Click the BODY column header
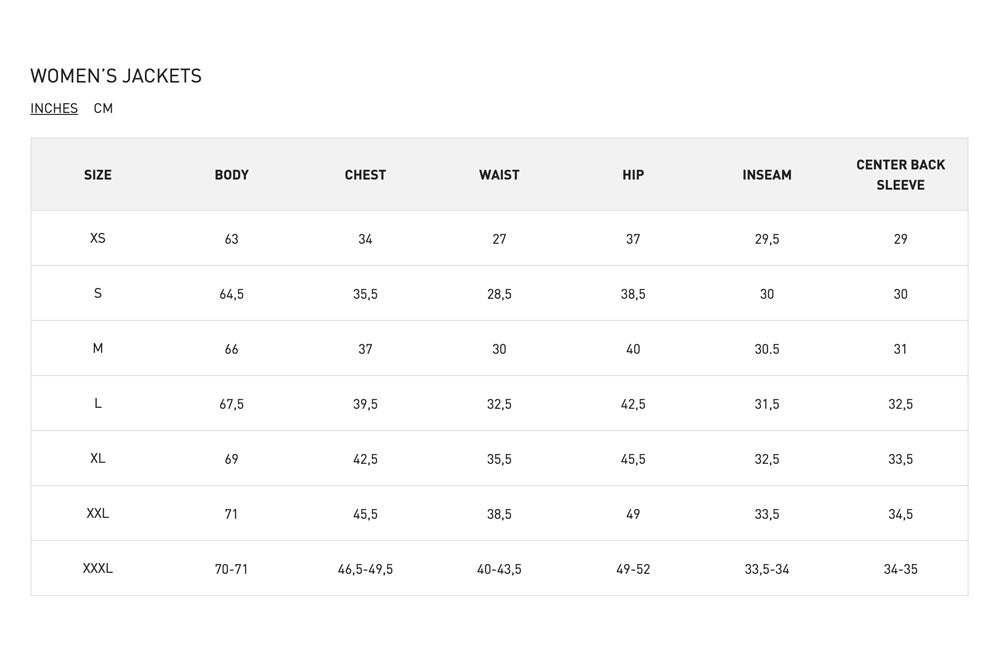 pyautogui.click(x=231, y=175)
